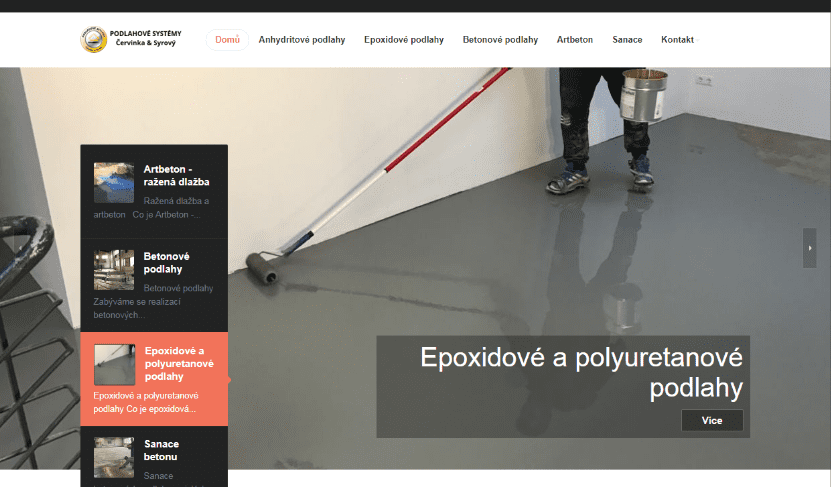Select the Betonové podlahy slide thumbnail
Screen dimensions: 831x489
point(114,270)
